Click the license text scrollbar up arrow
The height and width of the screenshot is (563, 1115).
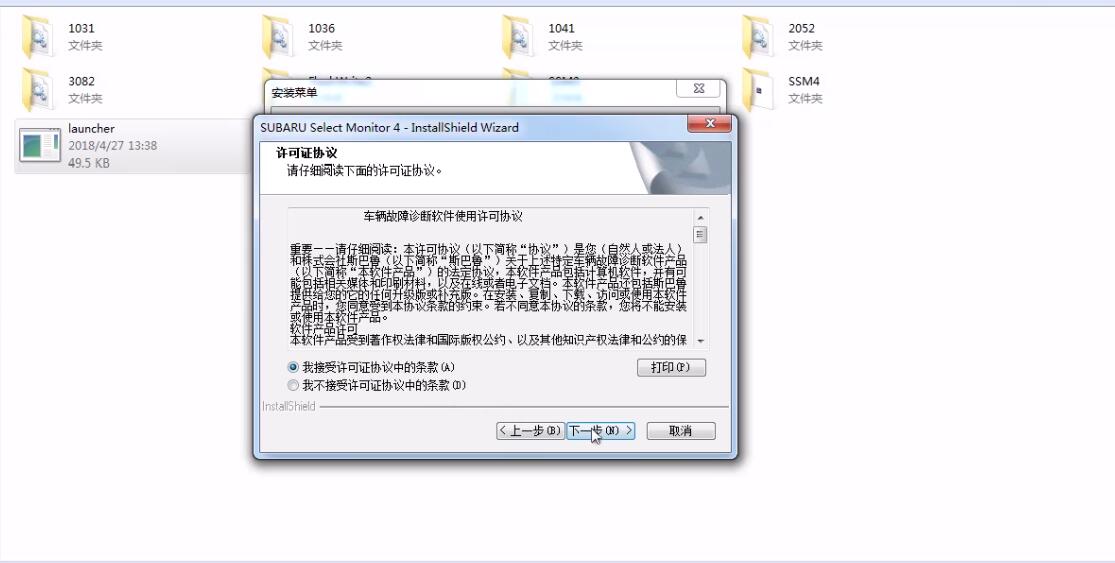700,218
